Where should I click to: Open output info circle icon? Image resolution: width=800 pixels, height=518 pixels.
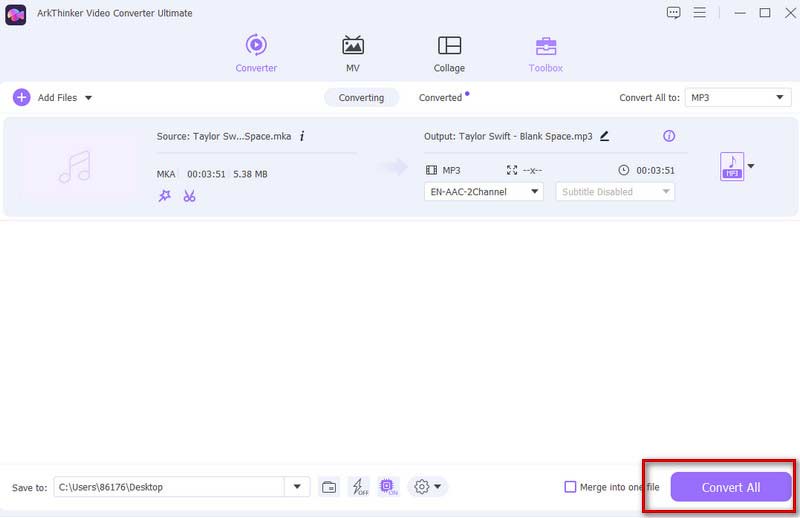pyautogui.click(x=669, y=136)
